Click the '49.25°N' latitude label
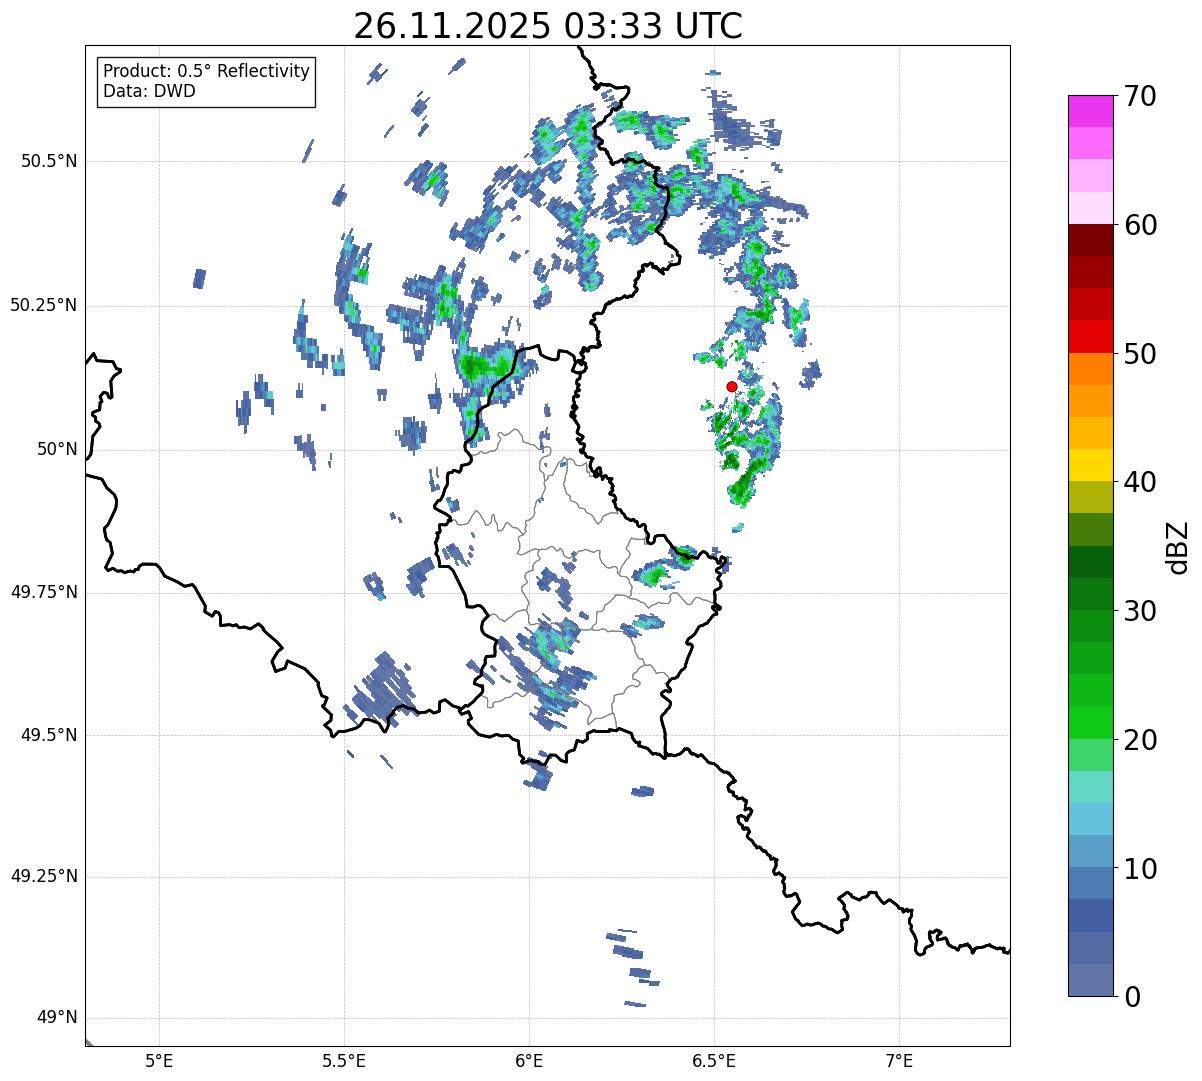 [x=44, y=877]
